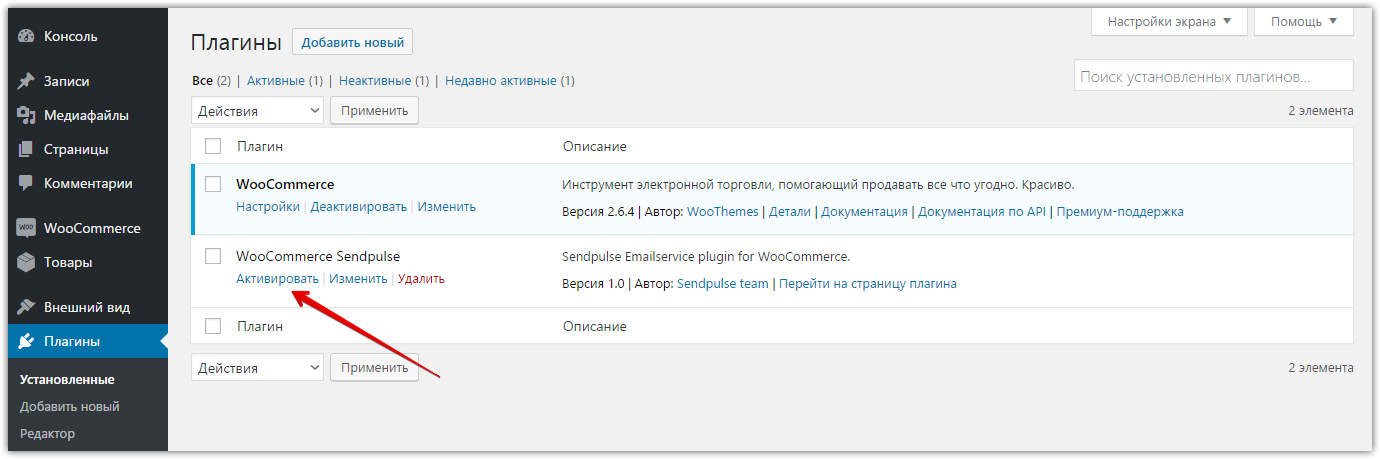Click the WooCommerce sidebar logo icon
The width and height of the screenshot is (1380, 459).
(x=27, y=228)
